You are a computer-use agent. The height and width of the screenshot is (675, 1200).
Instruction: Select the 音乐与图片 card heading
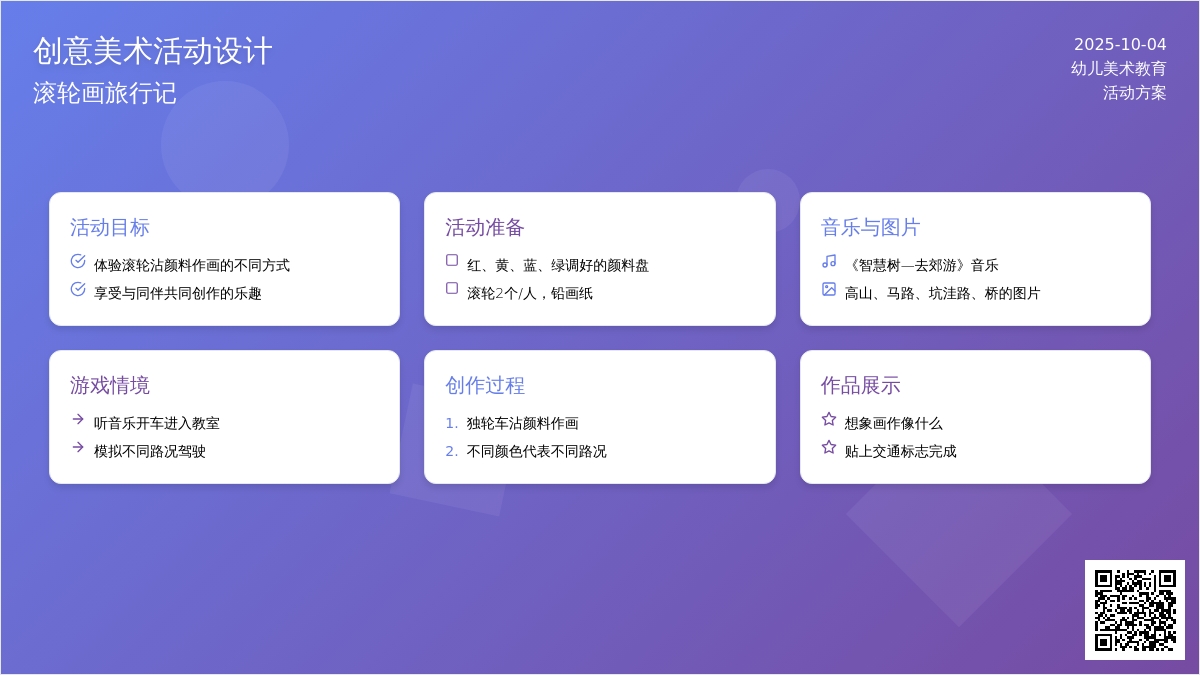click(x=870, y=227)
